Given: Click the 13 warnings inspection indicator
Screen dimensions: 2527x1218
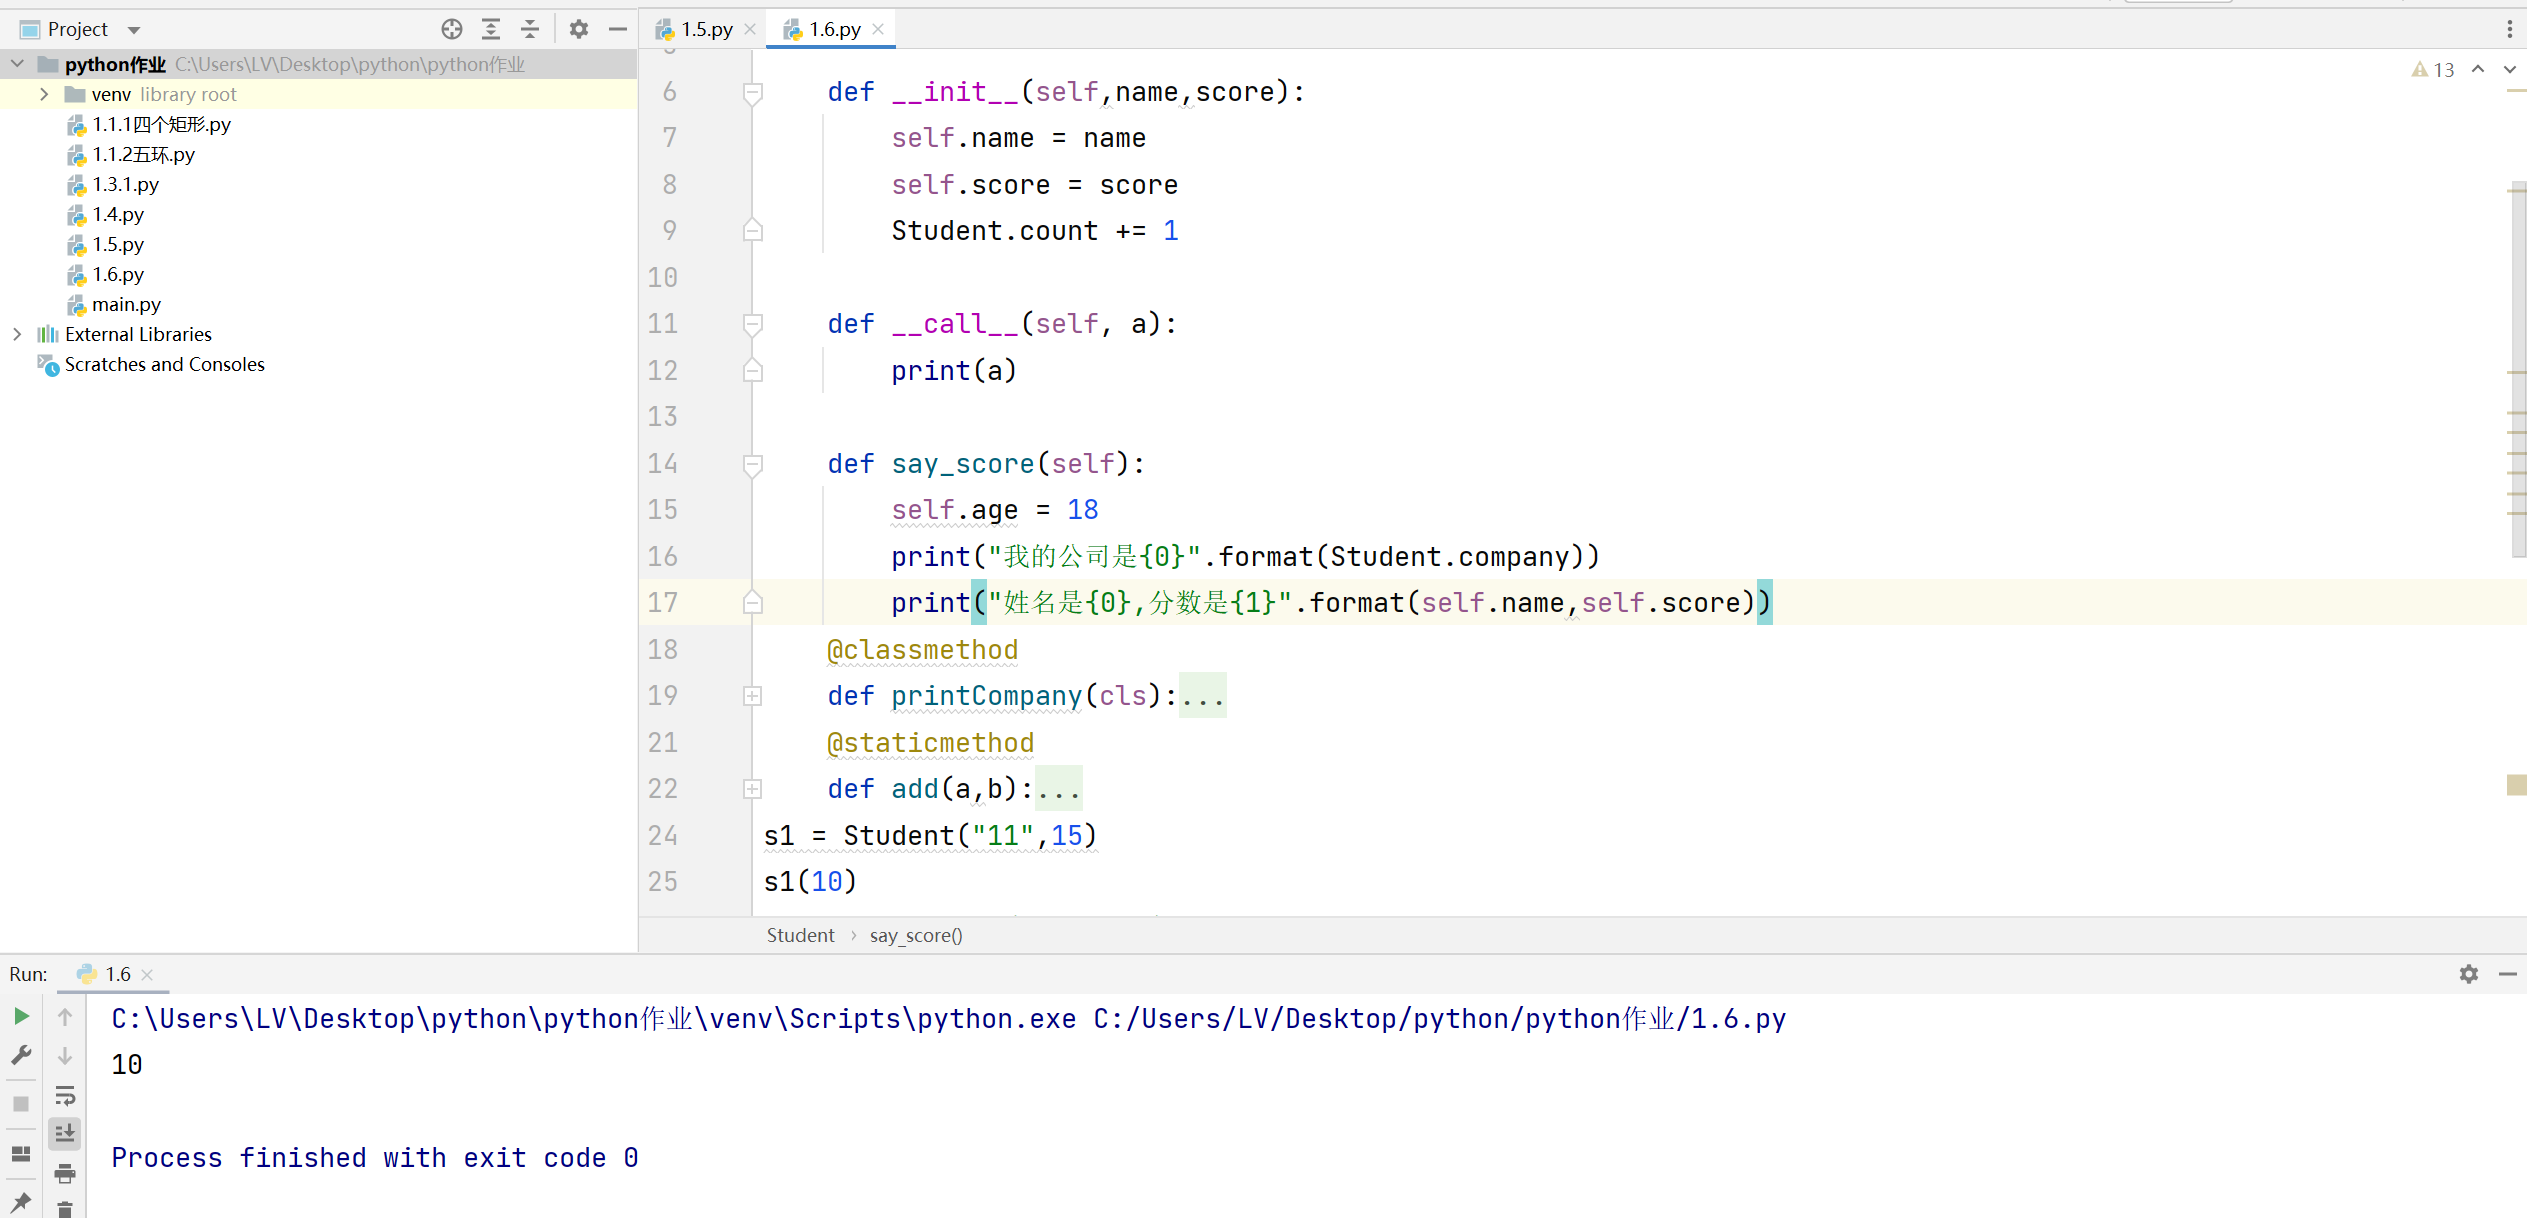Looking at the screenshot, I should tap(2433, 70).
